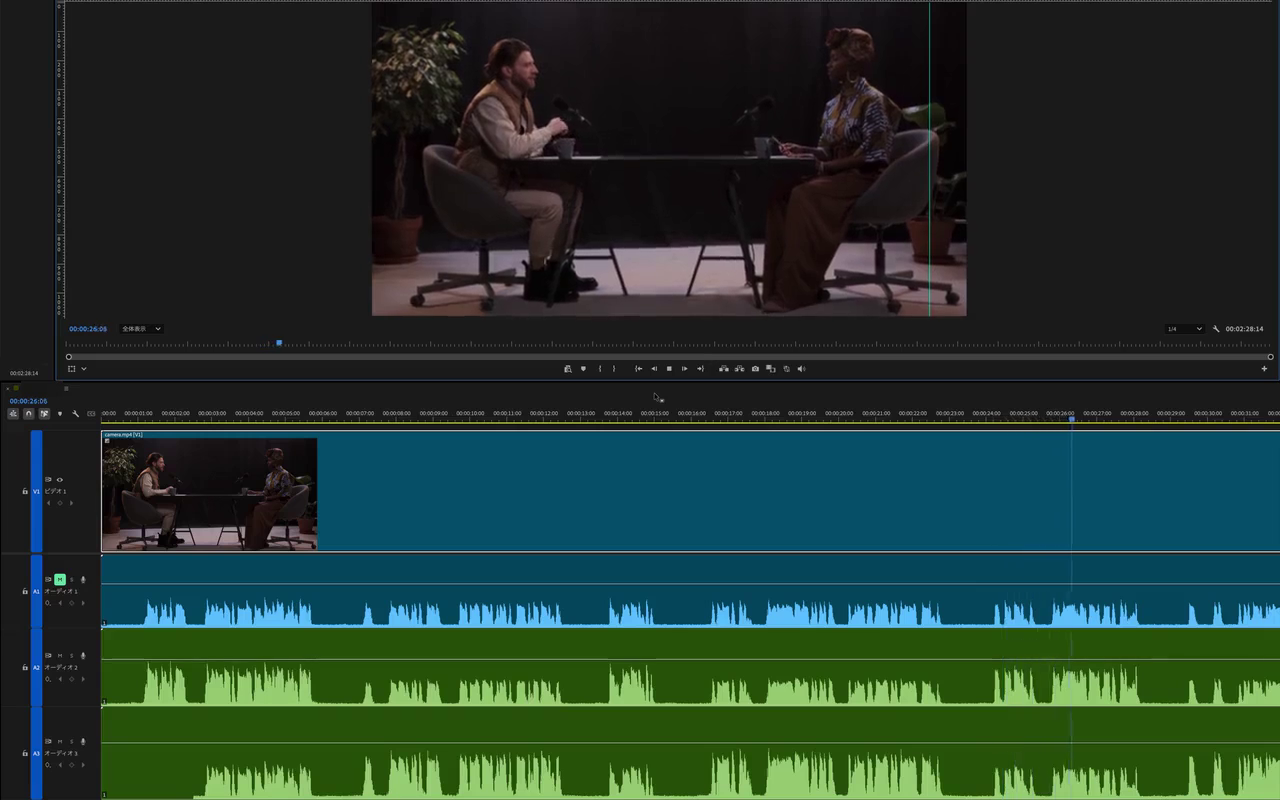Mark Out point with the right brace
This screenshot has height=800, width=1280.
pos(614,369)
